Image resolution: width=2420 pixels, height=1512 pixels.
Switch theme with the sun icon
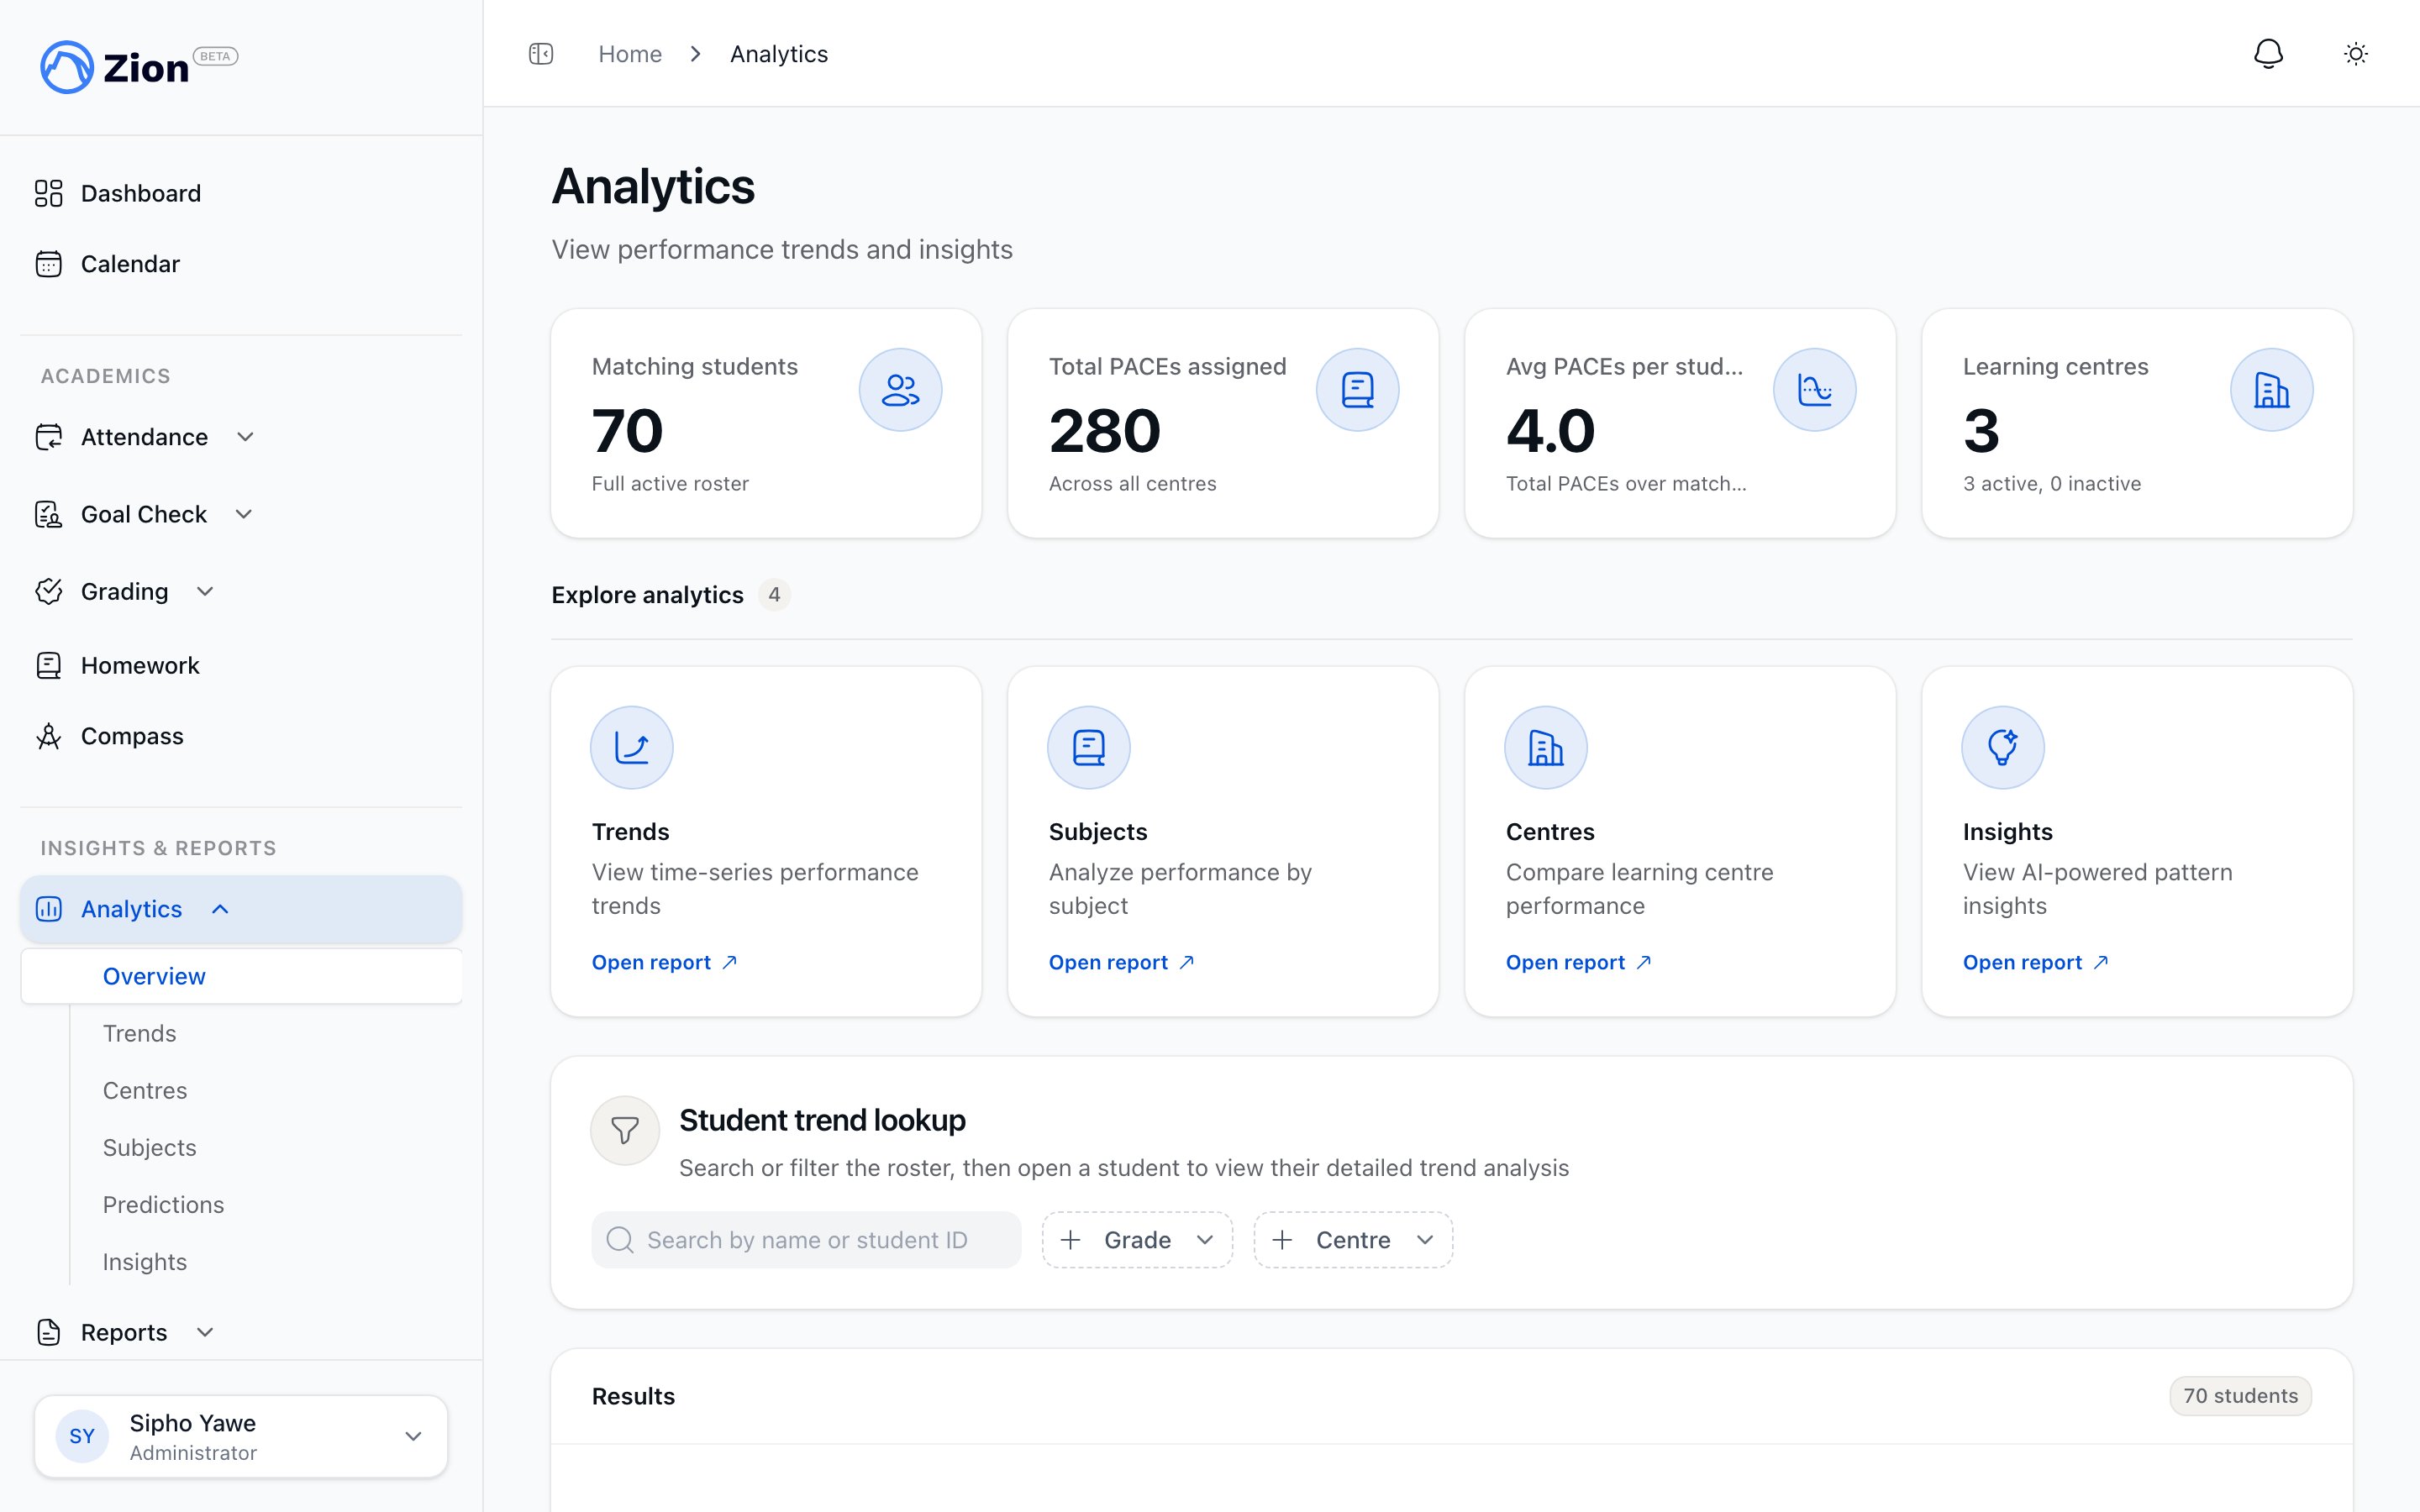(x=2356, y=54)
